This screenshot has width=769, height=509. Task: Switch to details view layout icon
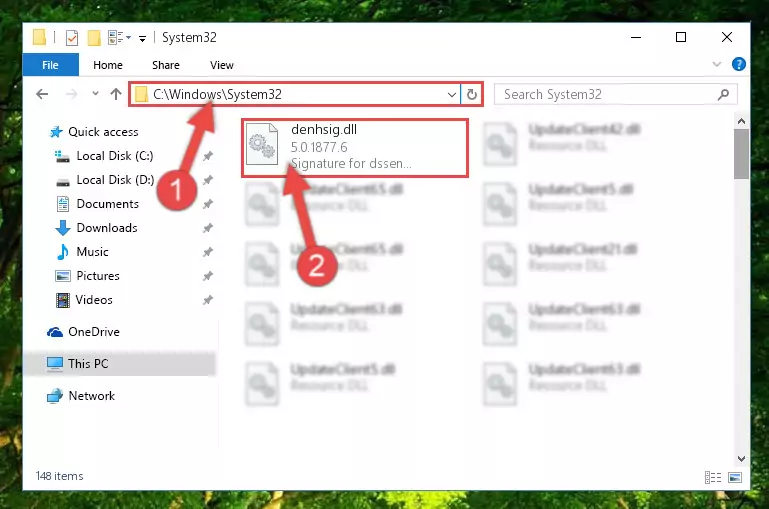713,477
